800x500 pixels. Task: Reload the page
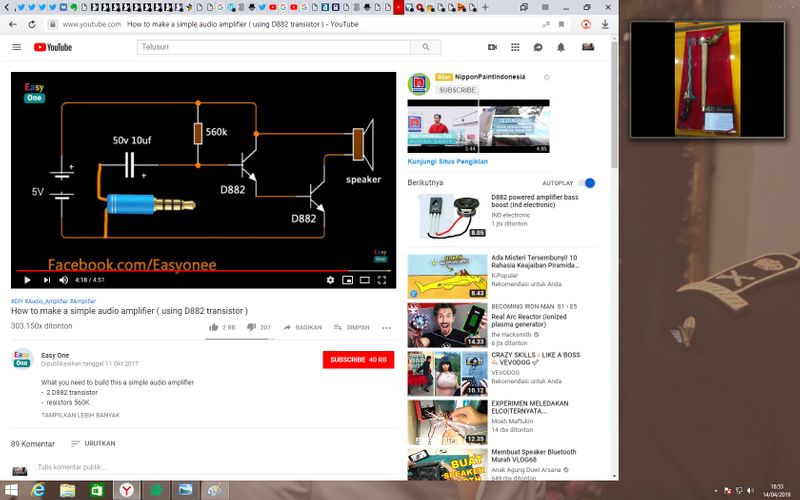click(32, 24)
